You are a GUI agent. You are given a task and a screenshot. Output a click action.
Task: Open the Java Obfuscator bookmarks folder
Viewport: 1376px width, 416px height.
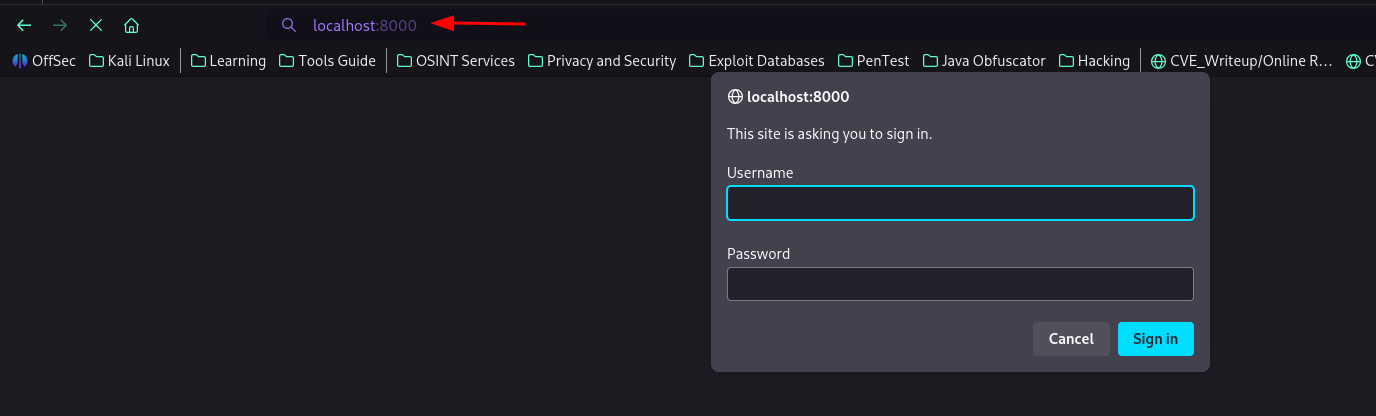click(983, 61)
